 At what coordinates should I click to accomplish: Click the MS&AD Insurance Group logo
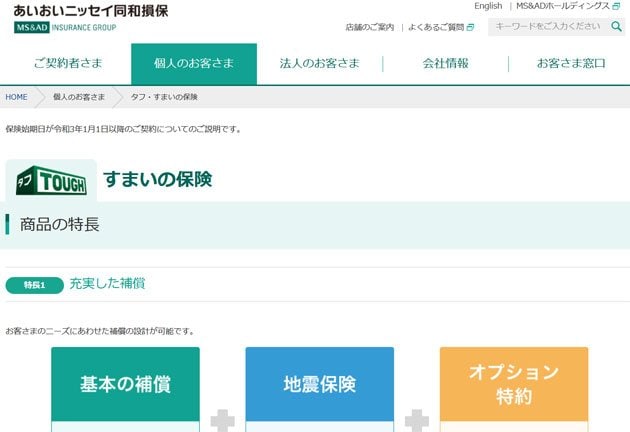(x=65, y=27)
